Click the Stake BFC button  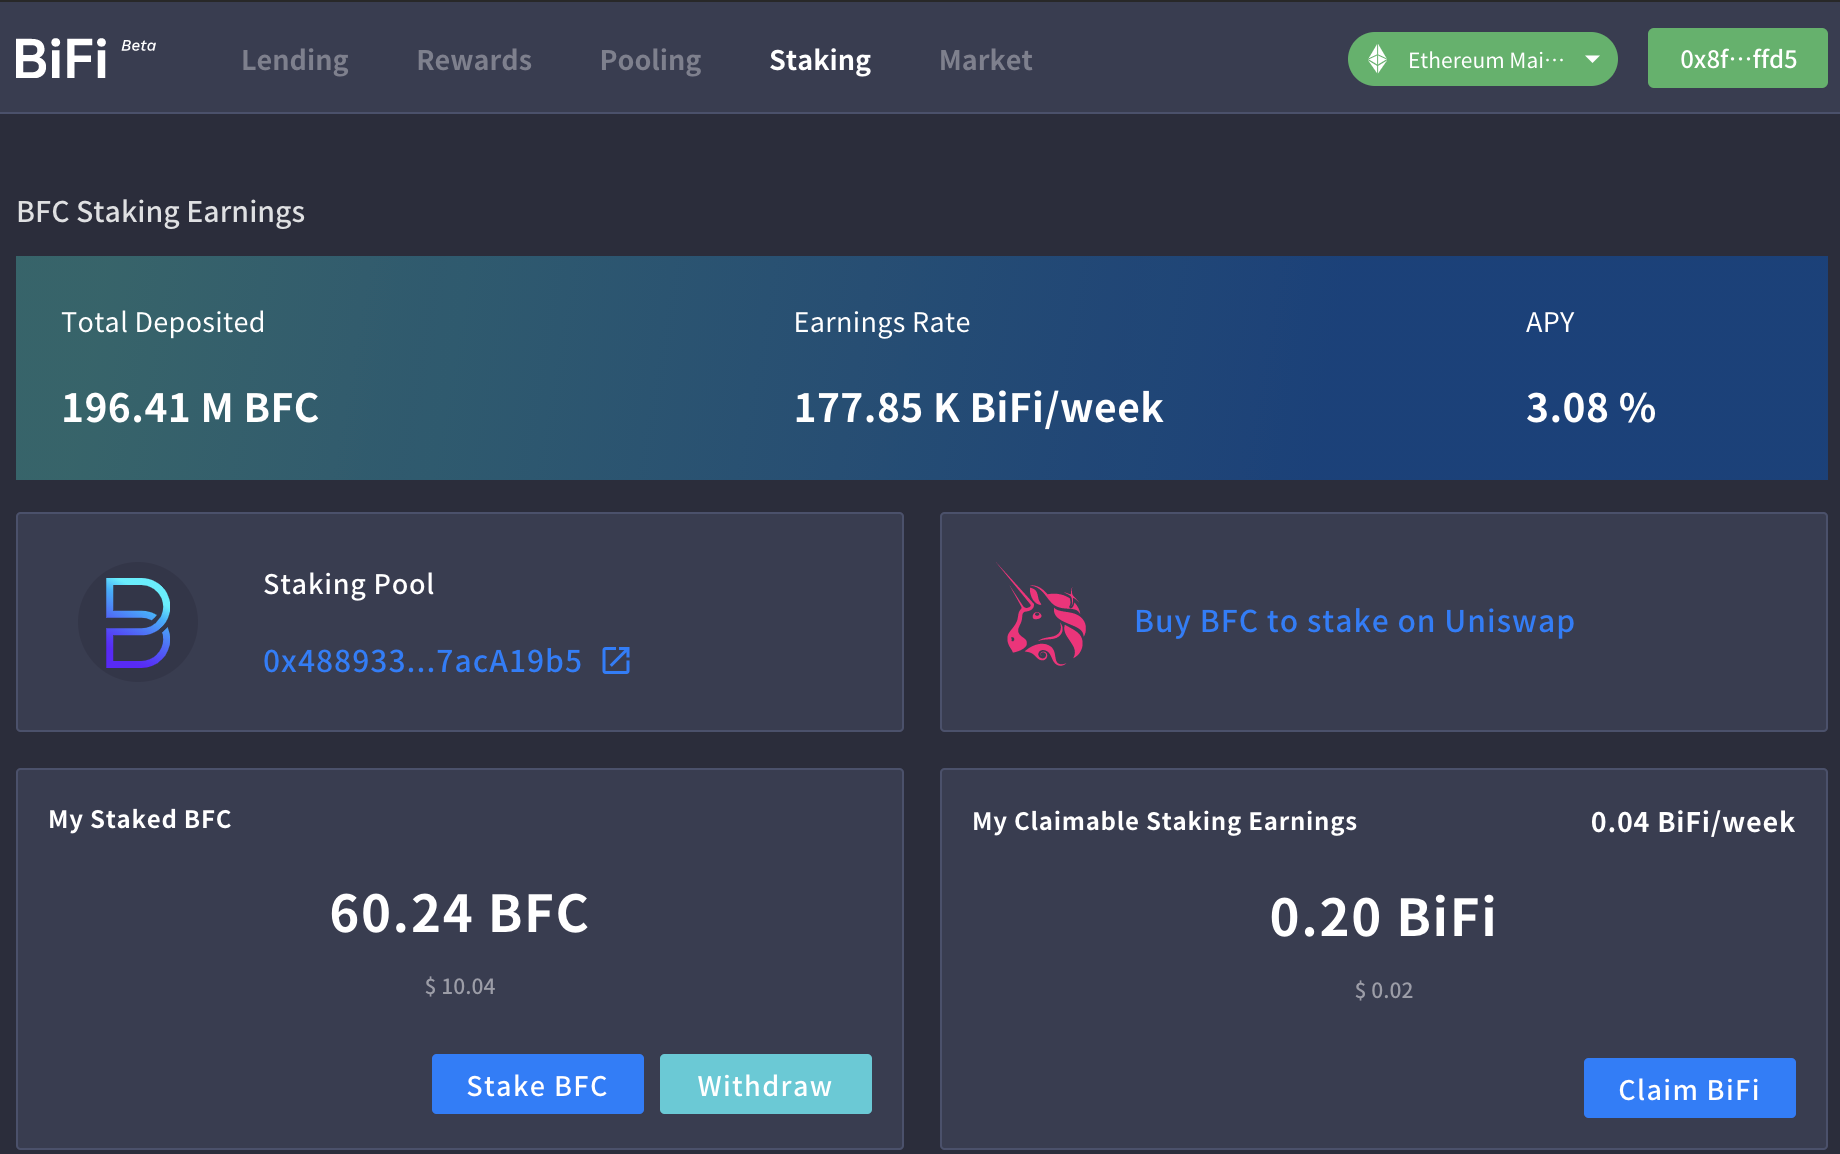538,1084
